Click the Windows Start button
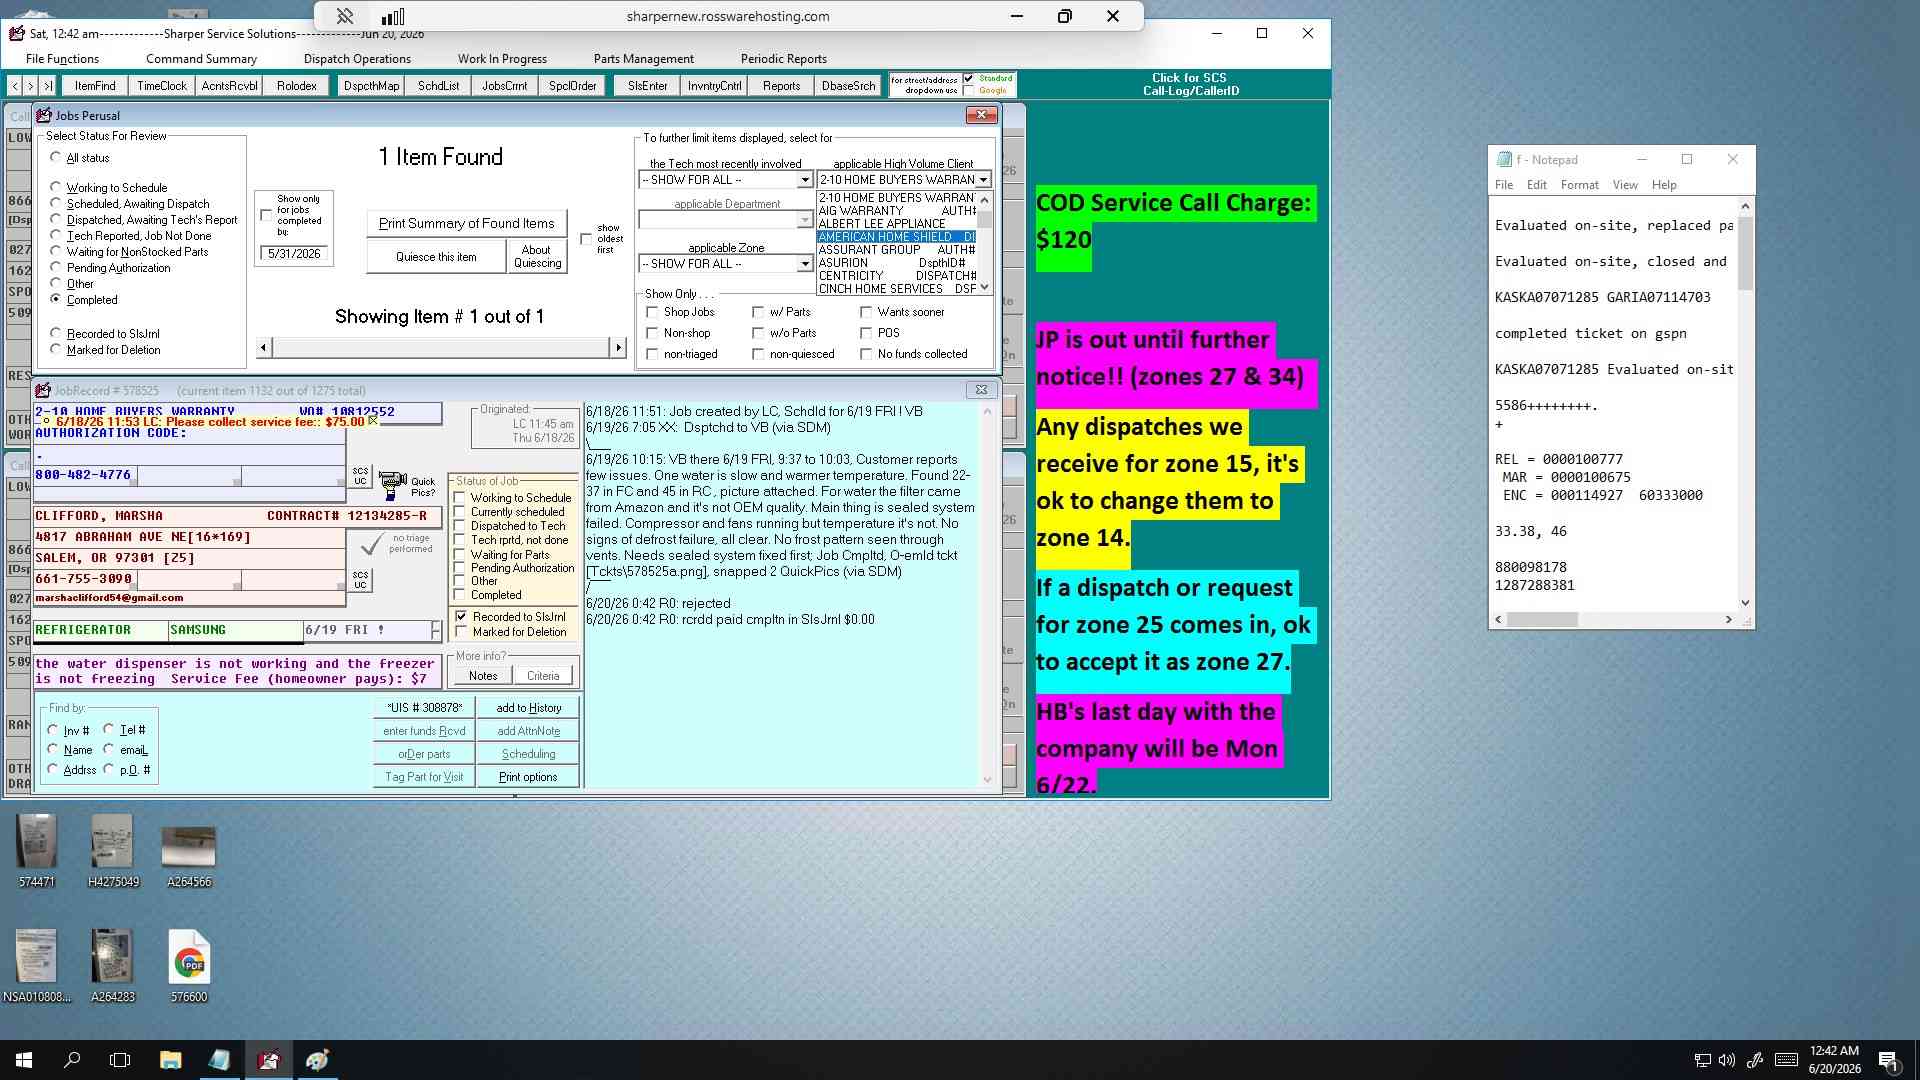Screen dimensions: 1920x1080 point(24,1060)
